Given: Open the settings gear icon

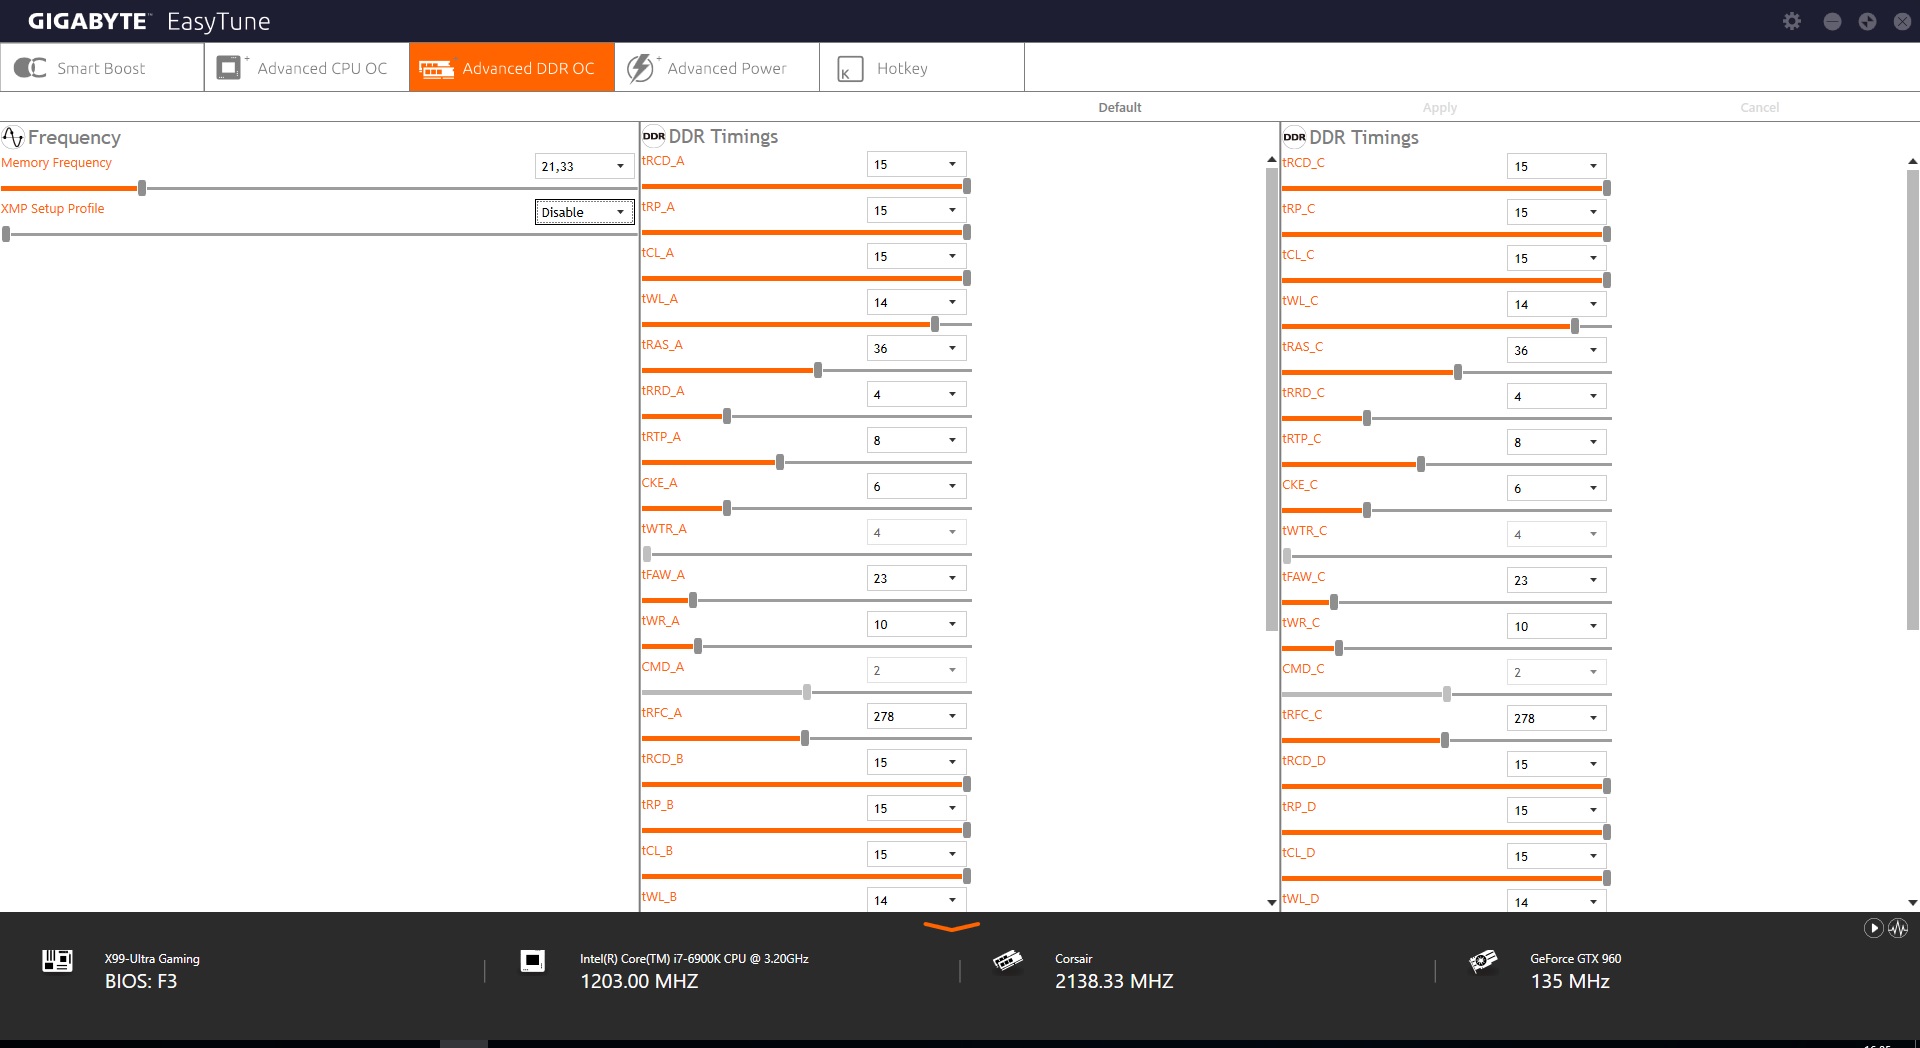Looking at the screenshot, I should pyautogui.click(x=1791, y=21).
